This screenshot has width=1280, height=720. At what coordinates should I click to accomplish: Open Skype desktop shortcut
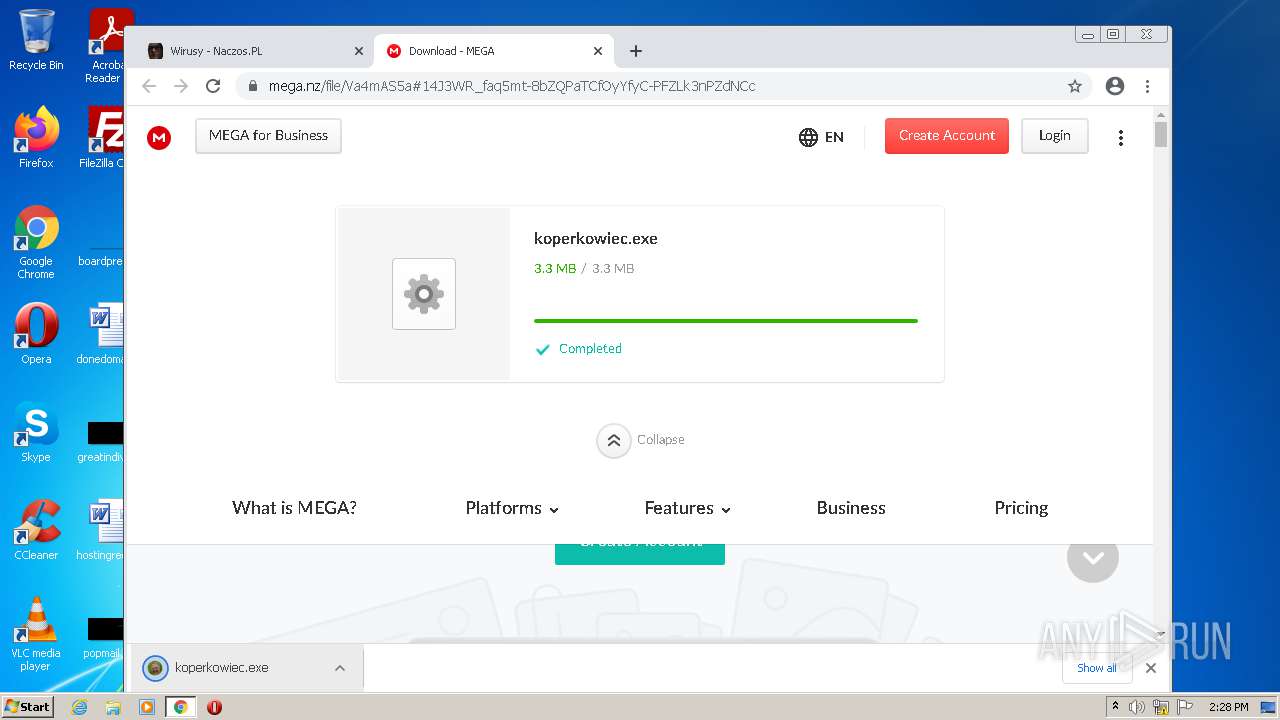pos(36,432)
